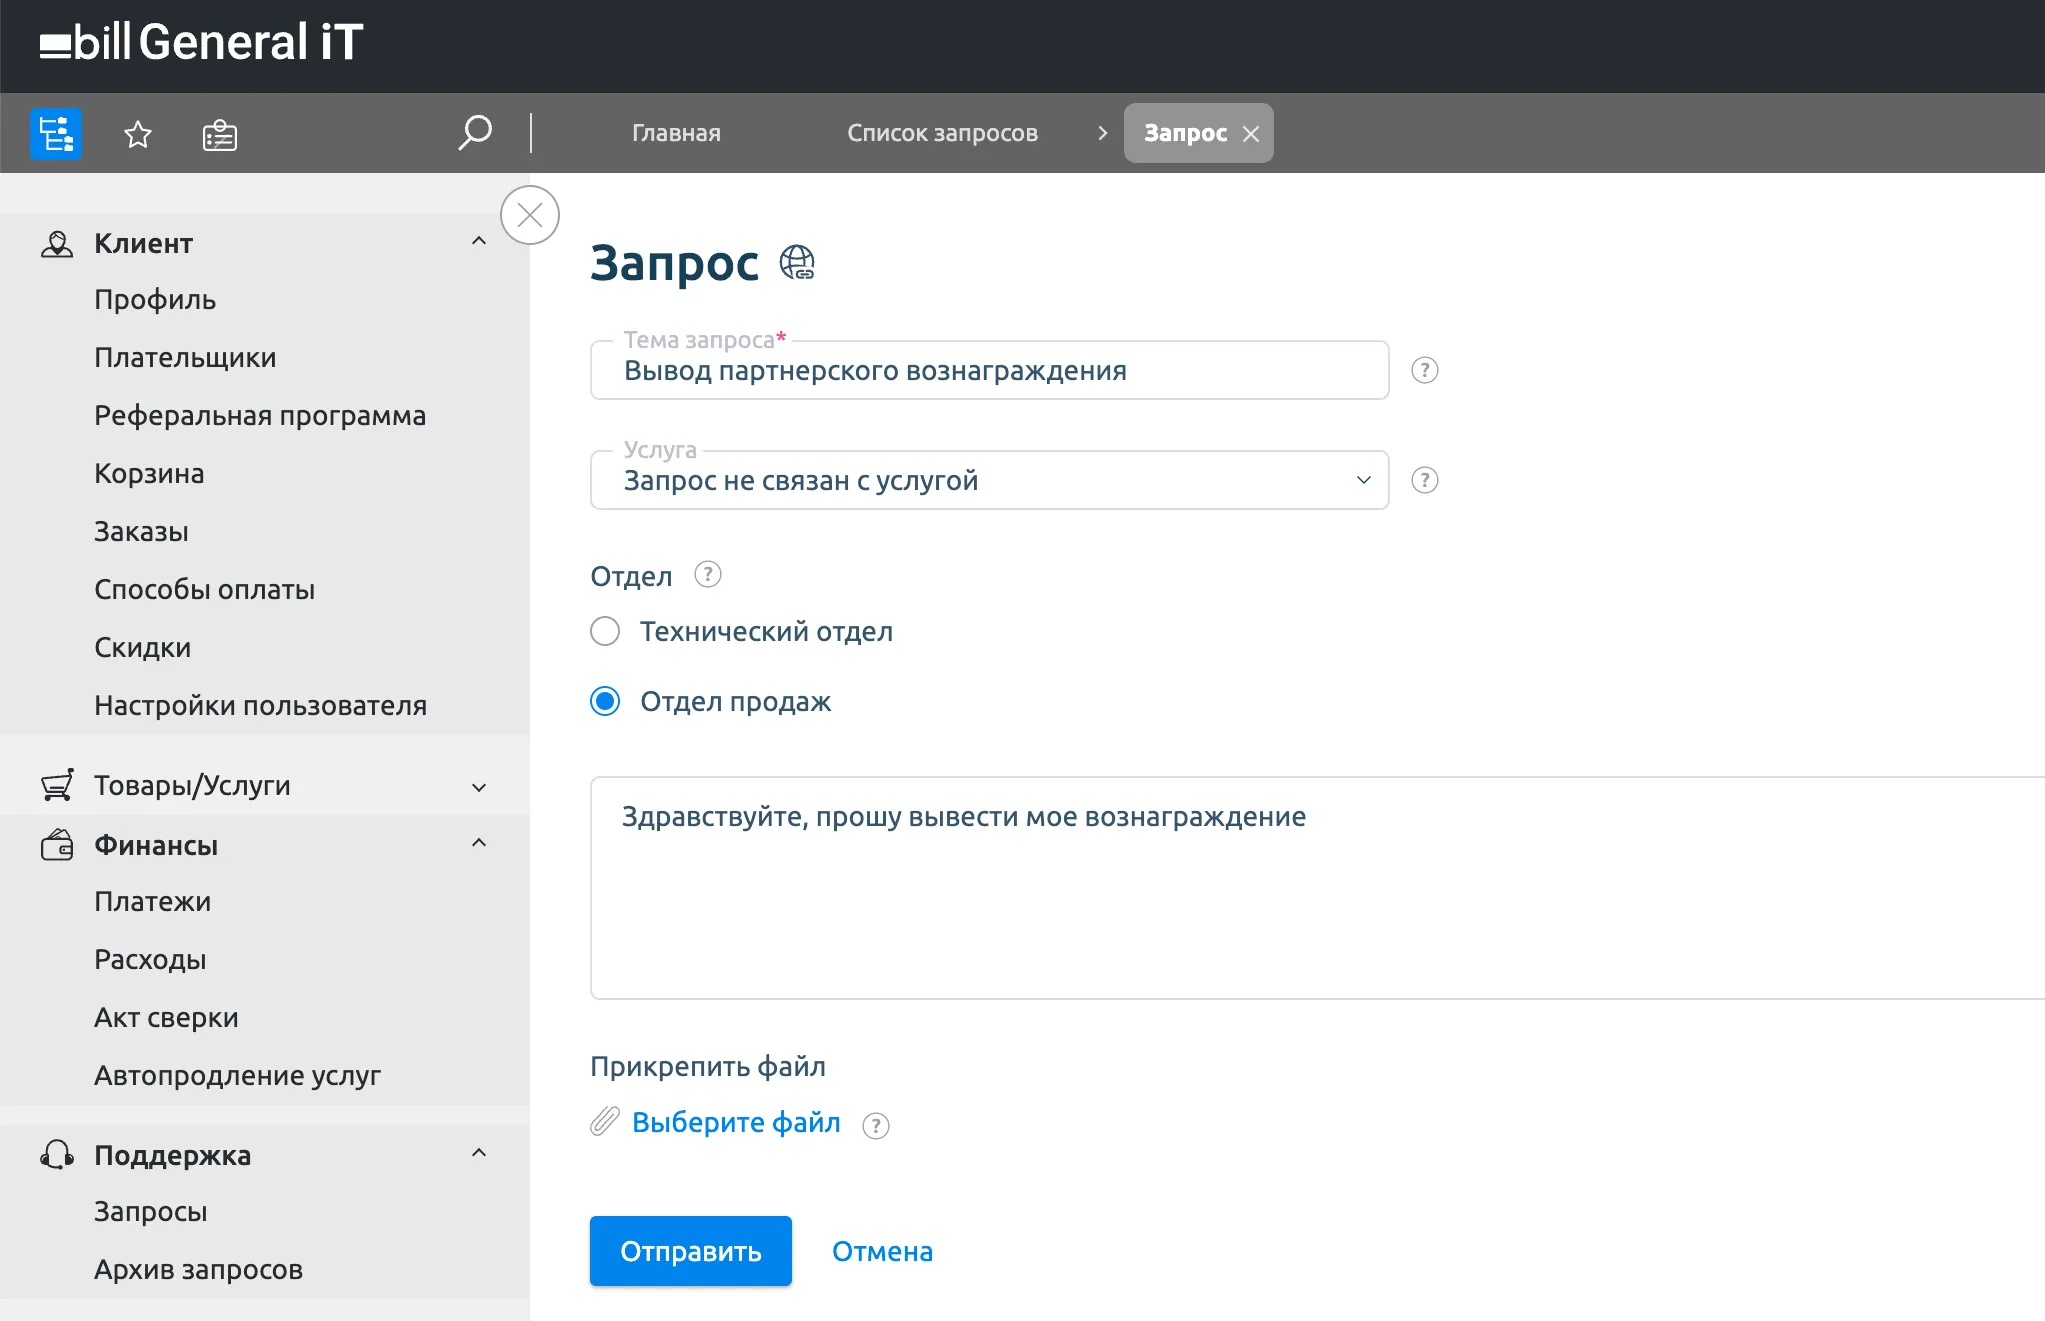This screenshot has width=2045, height=1321.
Task: Show help for Отдел section
Action: 708,575
